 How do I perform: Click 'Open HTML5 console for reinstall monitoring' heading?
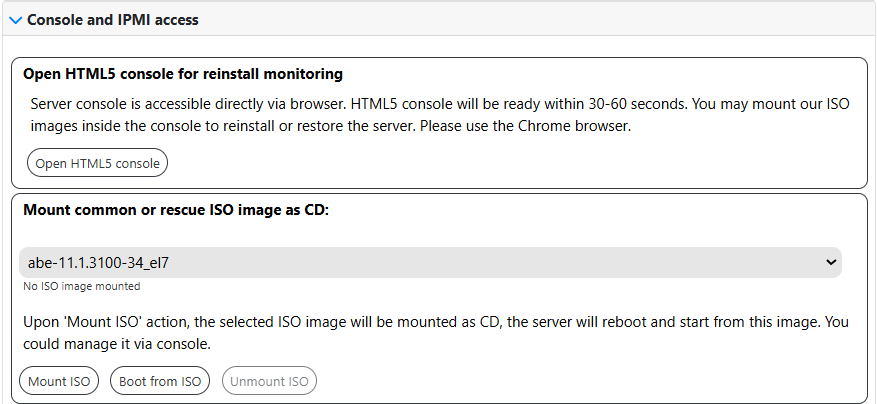(x=183, y=73)
